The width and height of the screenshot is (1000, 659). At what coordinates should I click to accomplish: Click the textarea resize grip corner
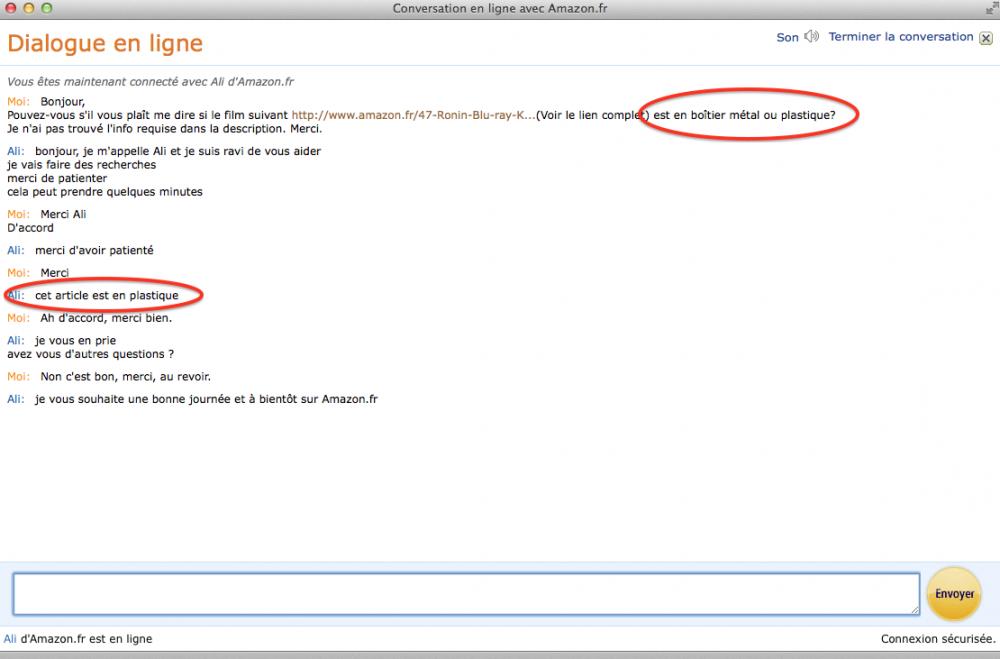pos(915,610)
